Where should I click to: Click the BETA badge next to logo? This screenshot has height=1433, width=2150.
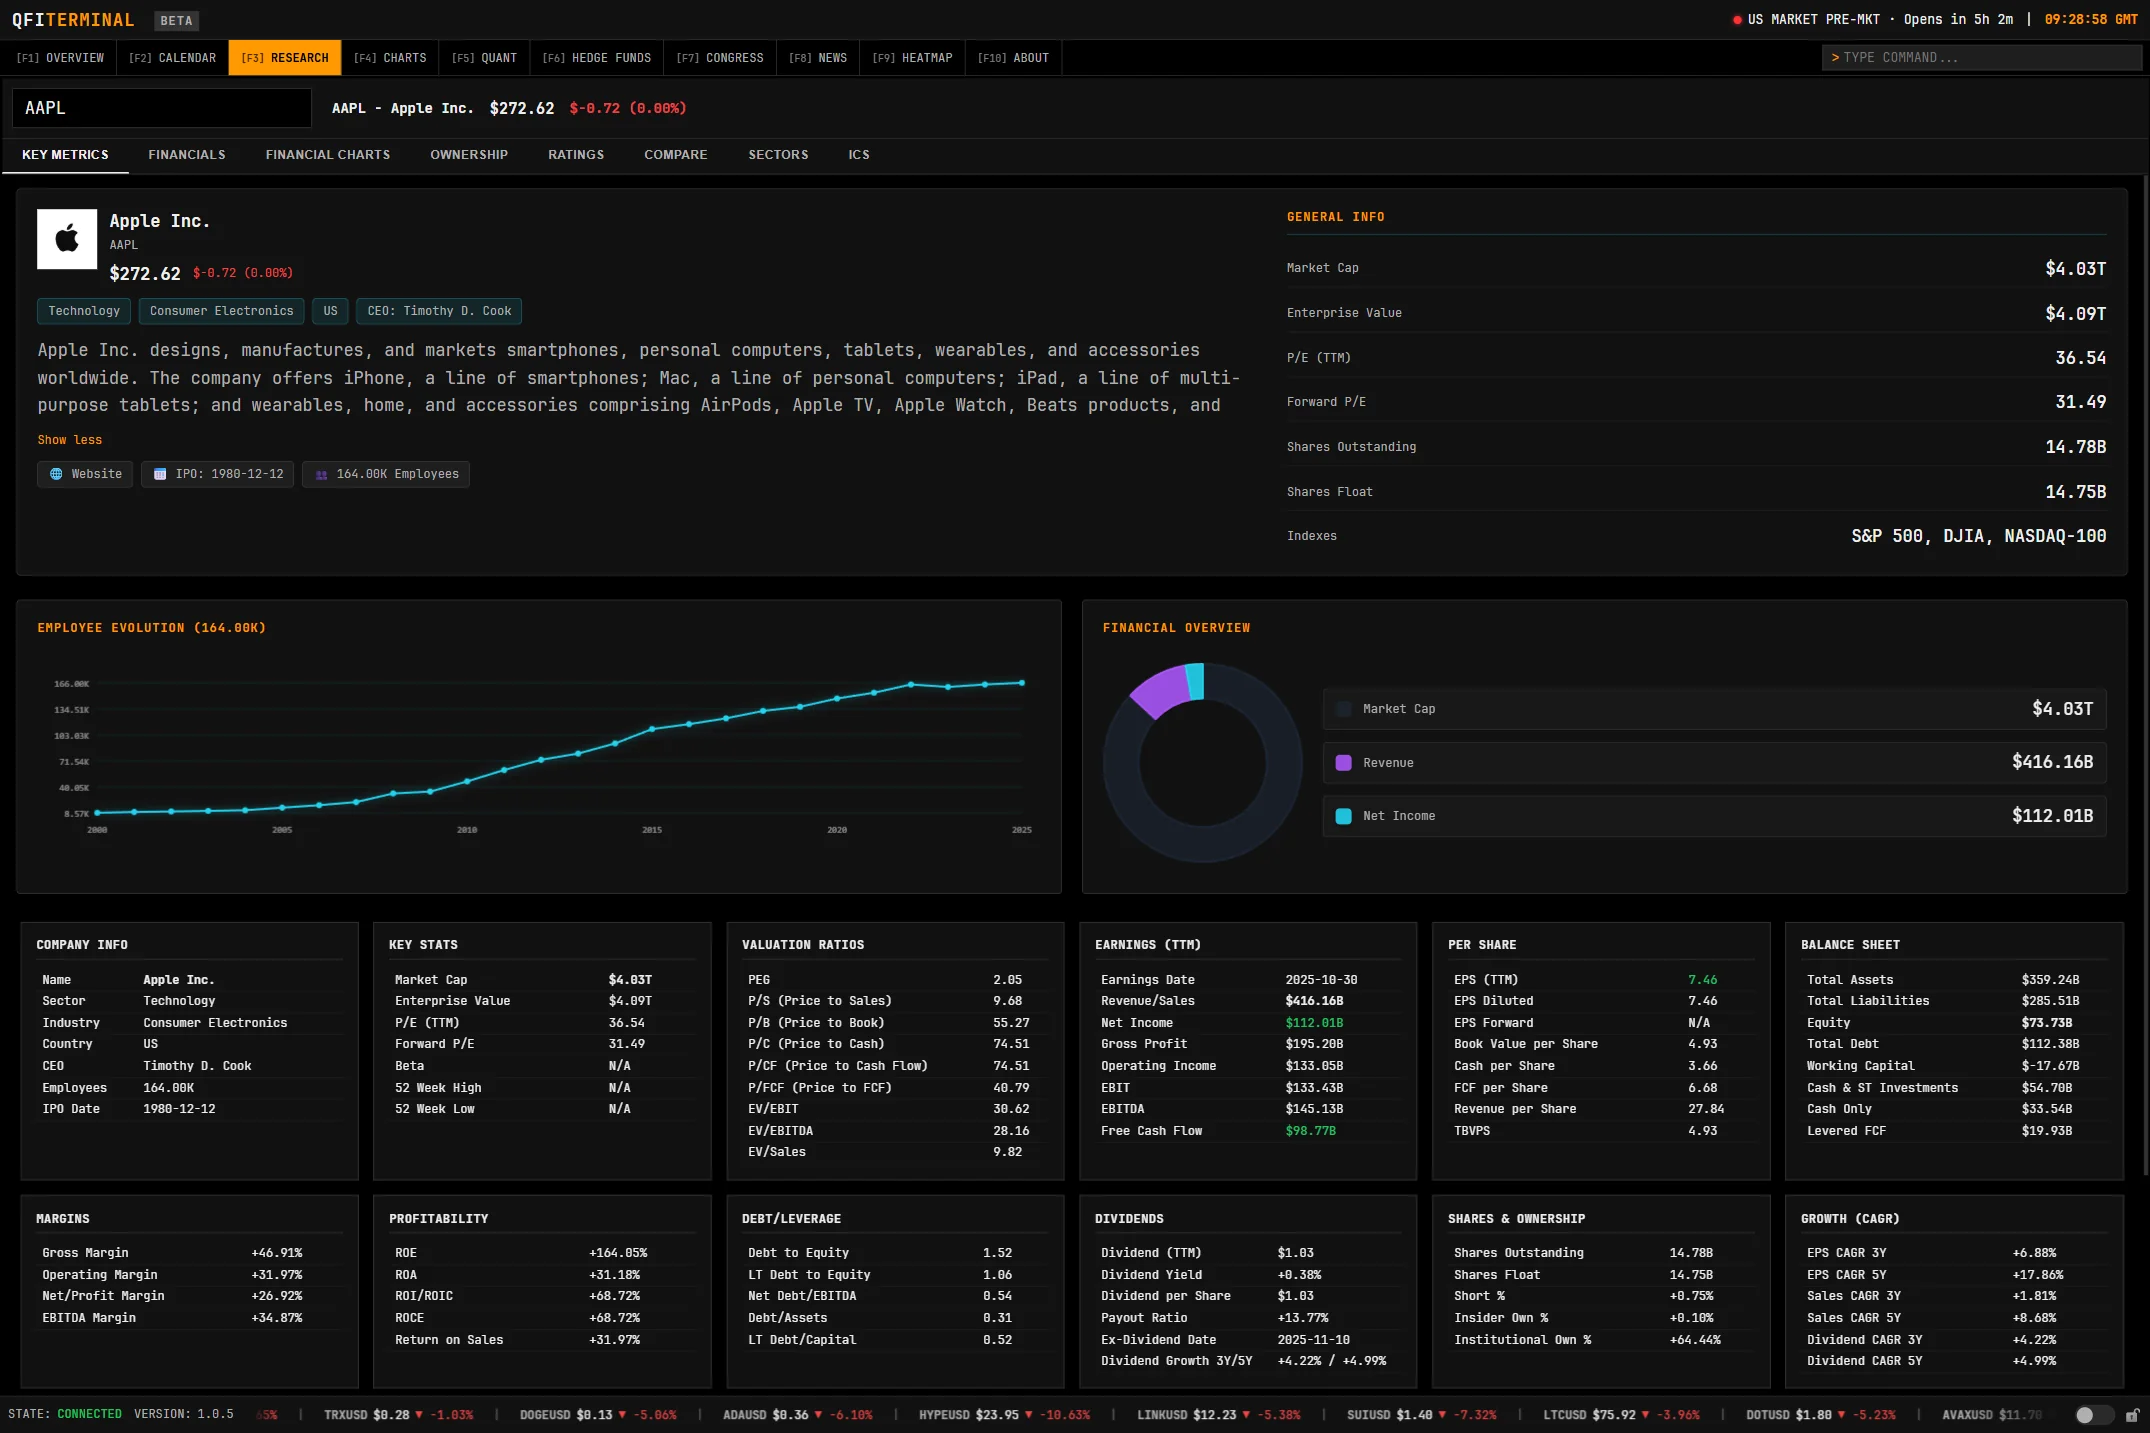coord(176,21)
